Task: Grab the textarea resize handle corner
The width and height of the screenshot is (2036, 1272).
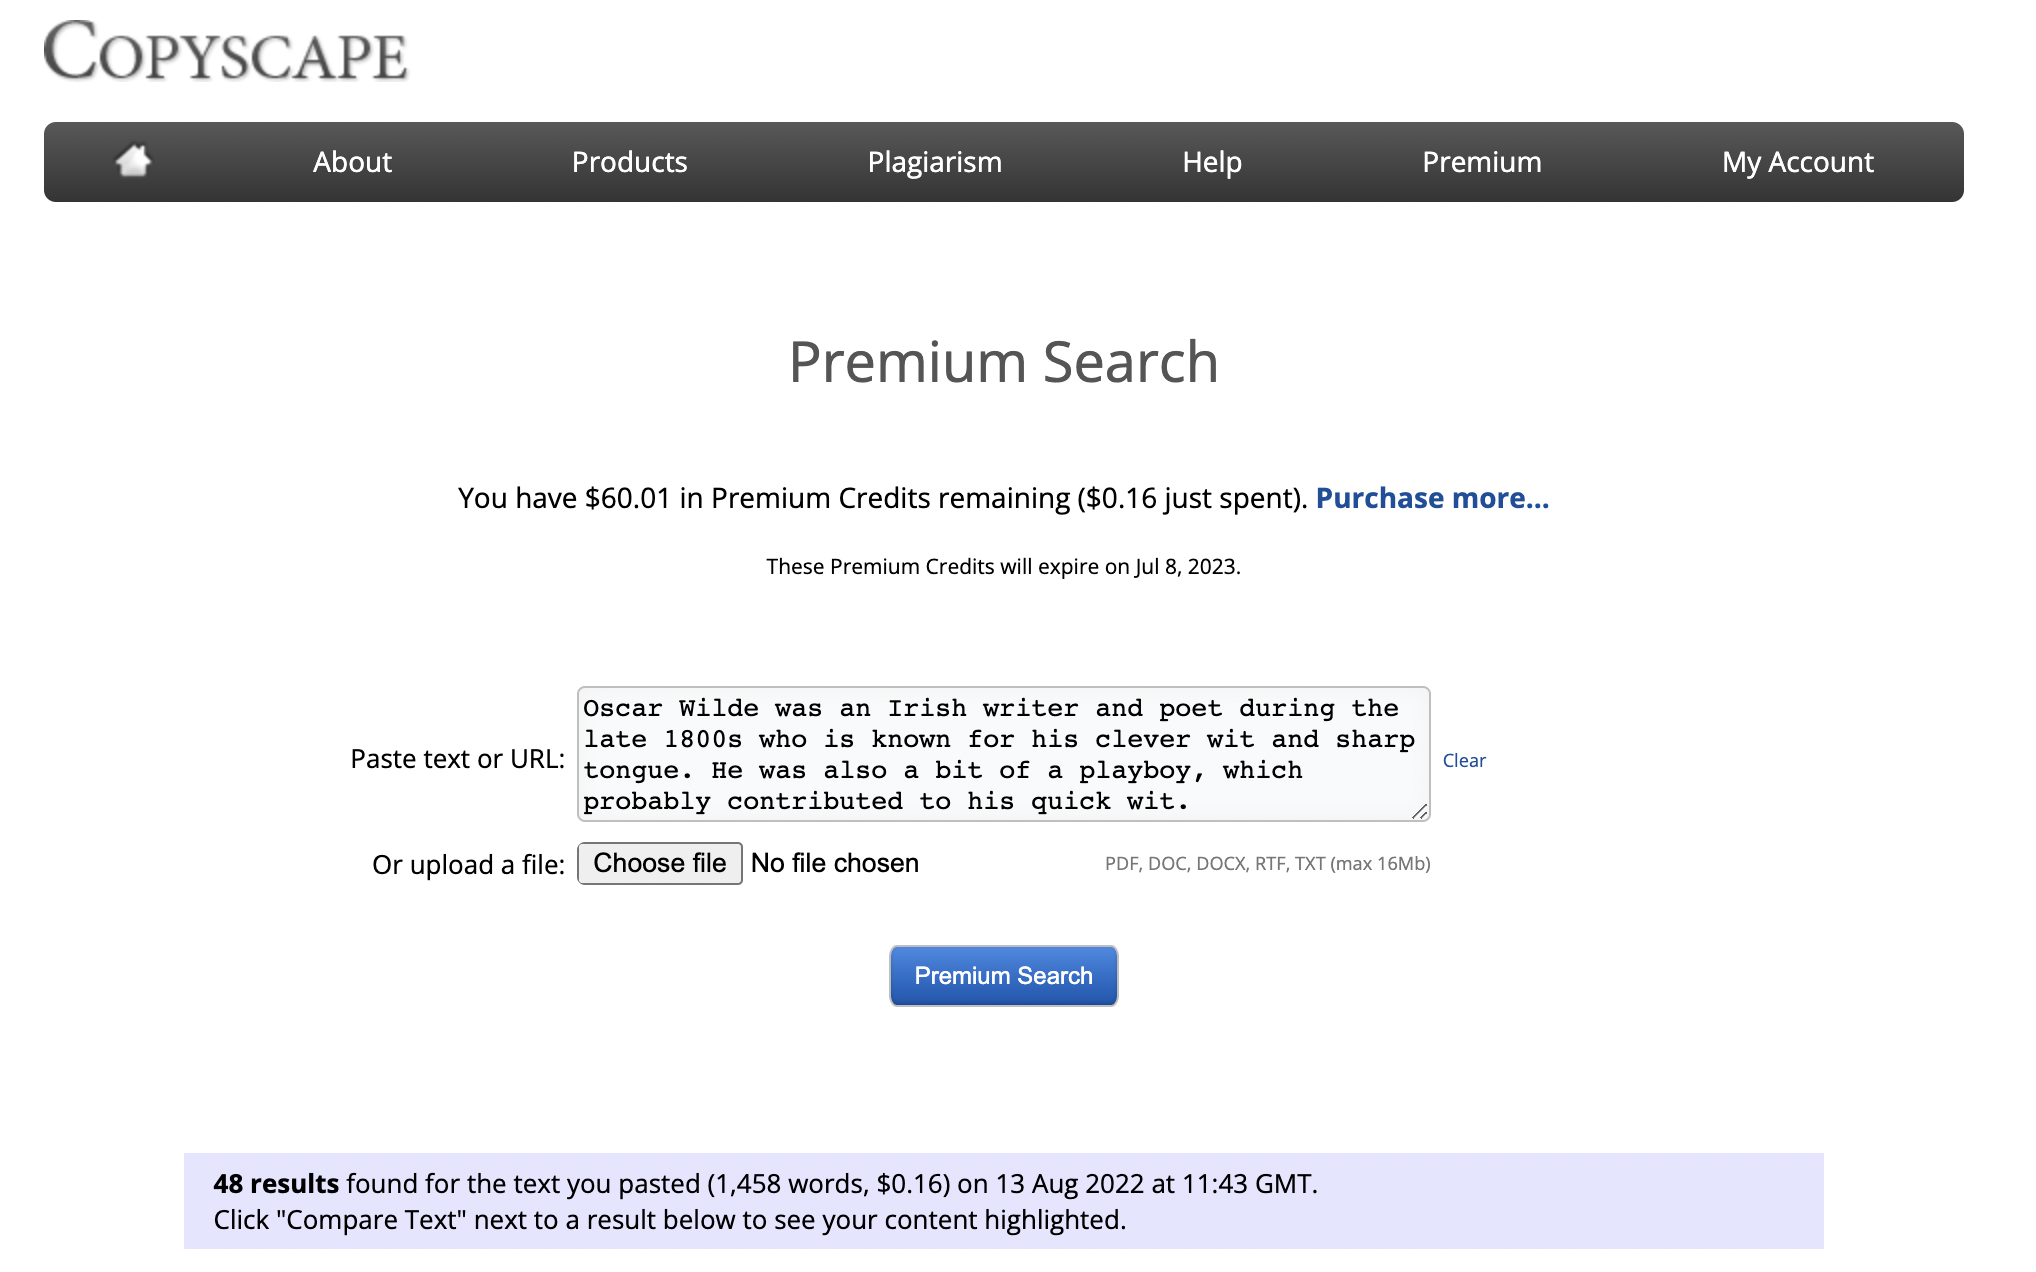Action: point(1420,812)
